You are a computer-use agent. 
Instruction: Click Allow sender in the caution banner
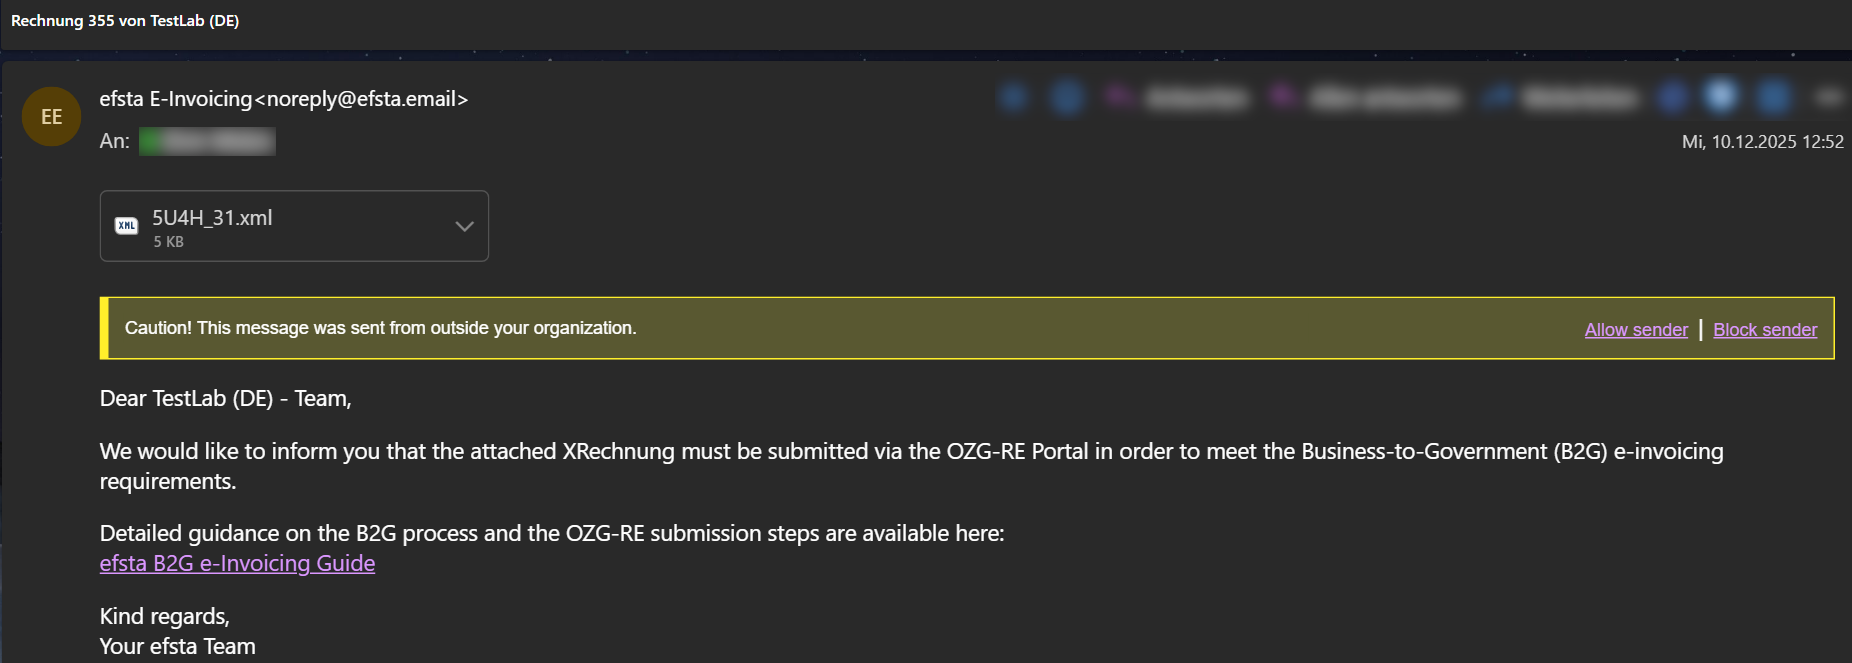[1636, 329]
